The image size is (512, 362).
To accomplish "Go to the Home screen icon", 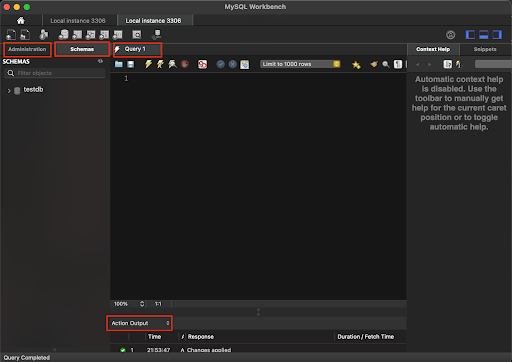I will pos(21,21).
